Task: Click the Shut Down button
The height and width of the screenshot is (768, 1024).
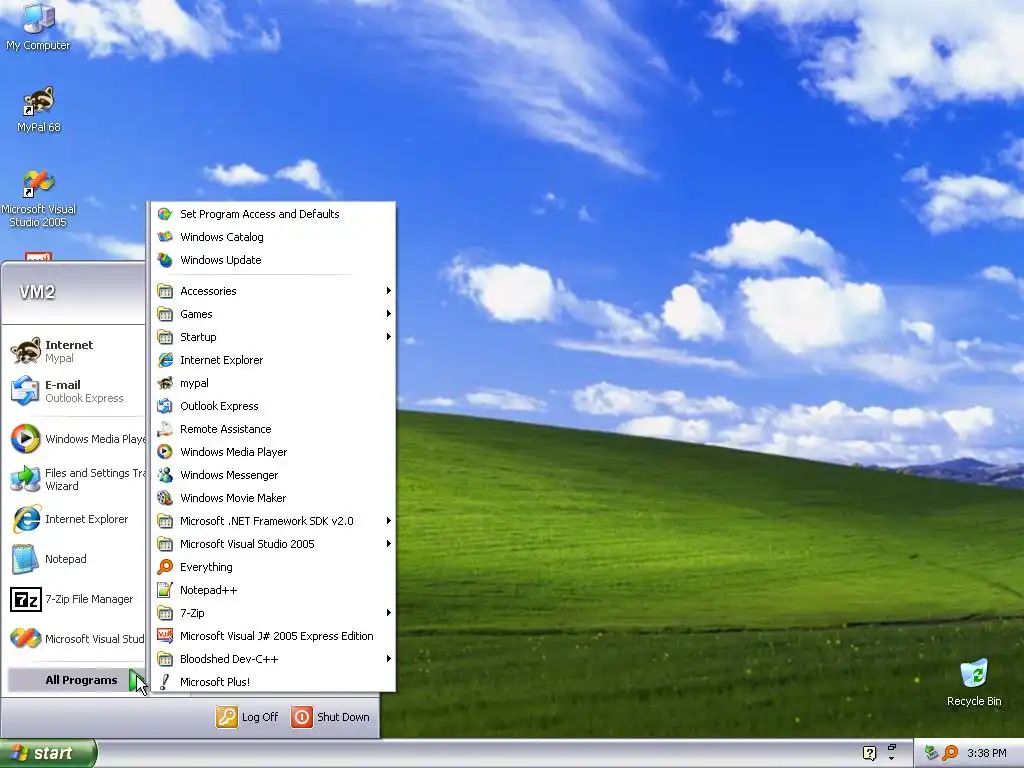Action: [x=330, y=717]
